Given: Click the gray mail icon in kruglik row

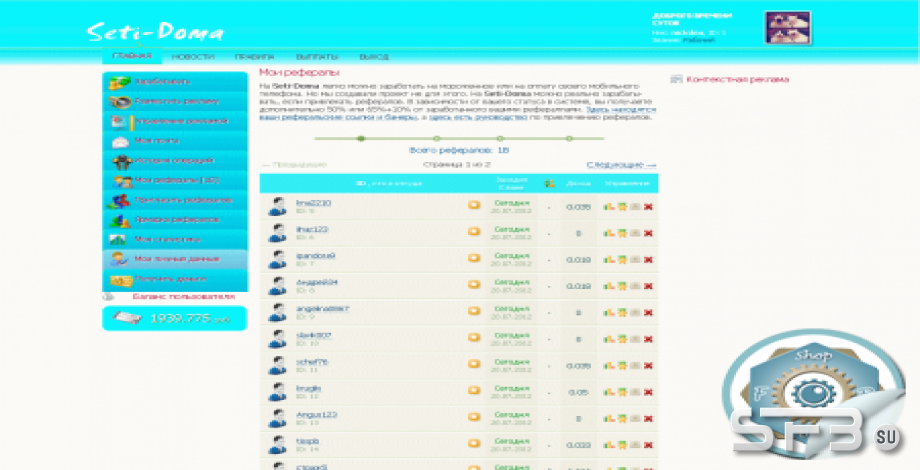Looking at the screenshot, I should click(635, 392).
